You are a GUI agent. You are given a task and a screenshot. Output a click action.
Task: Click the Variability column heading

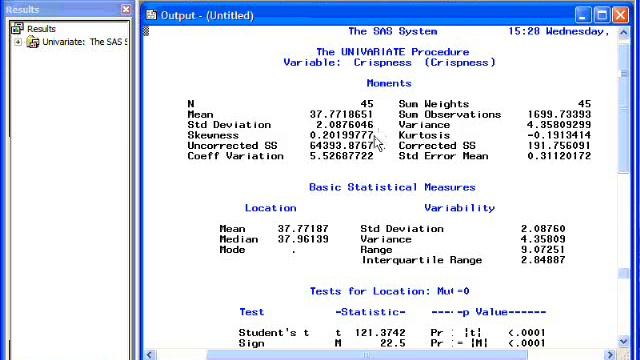tap(460, 208)
